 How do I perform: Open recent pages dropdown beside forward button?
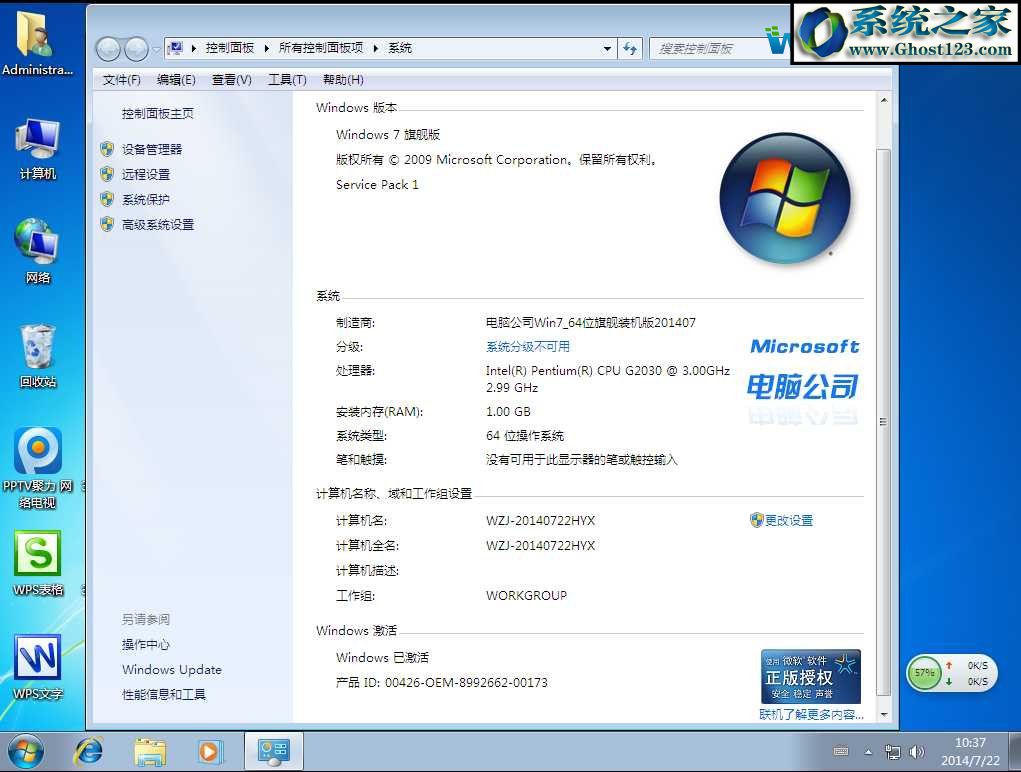(156, 49)
